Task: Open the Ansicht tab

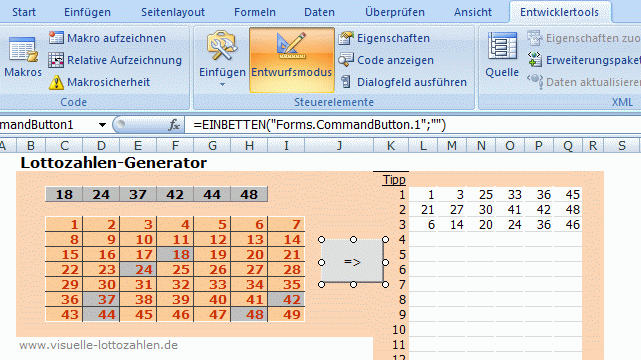Action: click(473, 12)
